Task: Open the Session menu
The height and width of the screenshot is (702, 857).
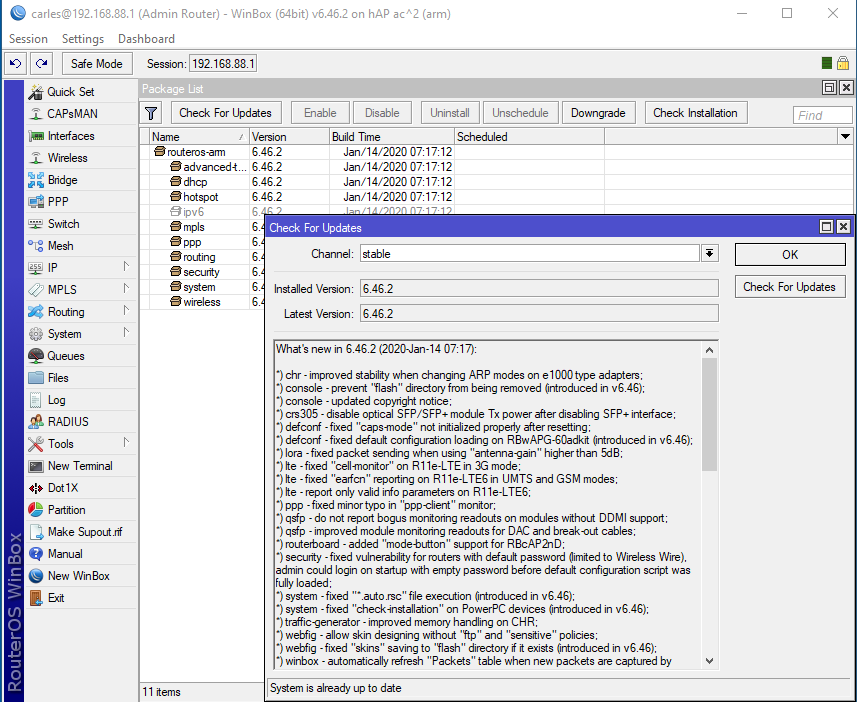Action: tap(28, 38)
